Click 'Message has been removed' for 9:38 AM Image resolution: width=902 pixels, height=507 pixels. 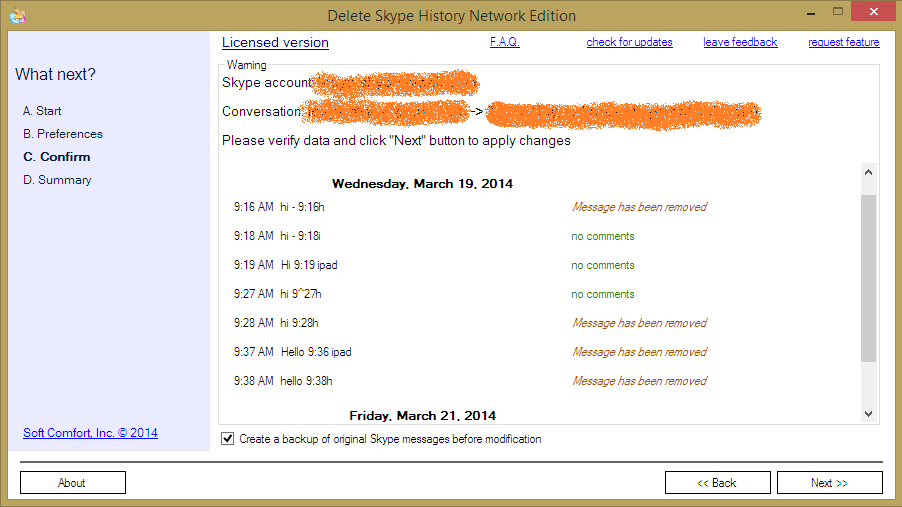click(x=639, y=381)
